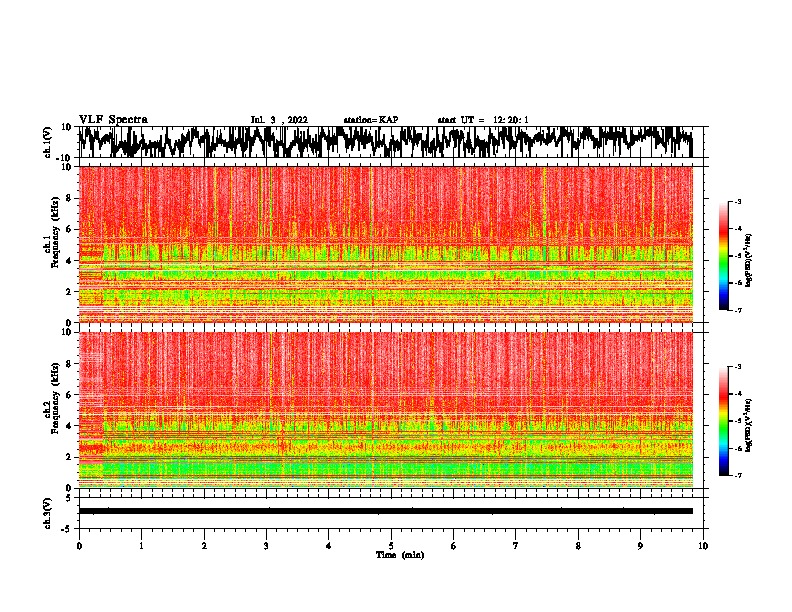
Task: Click the "2" tick on the time axis
Action: [204, 546]
